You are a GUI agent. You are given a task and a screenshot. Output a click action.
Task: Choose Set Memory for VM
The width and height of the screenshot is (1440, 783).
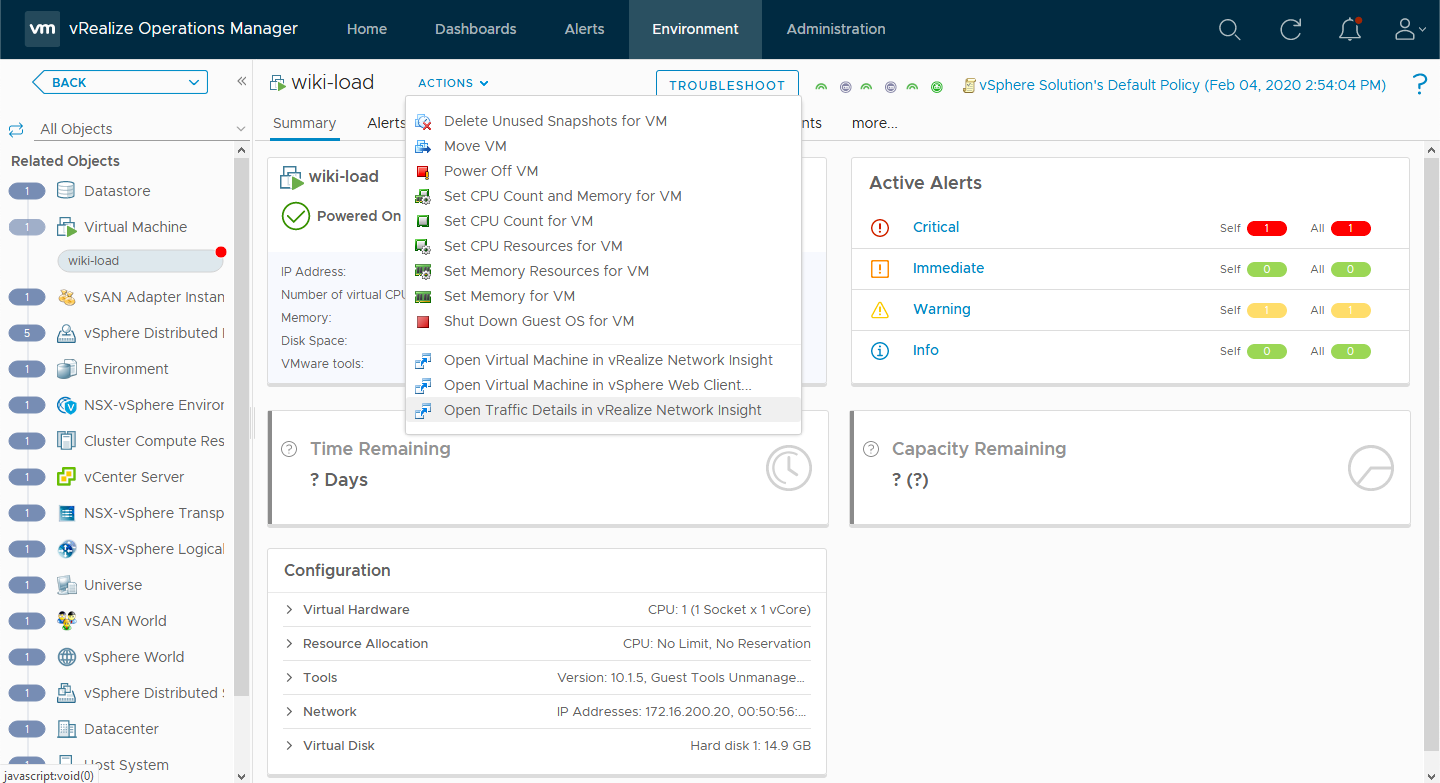tap(603, 296)
